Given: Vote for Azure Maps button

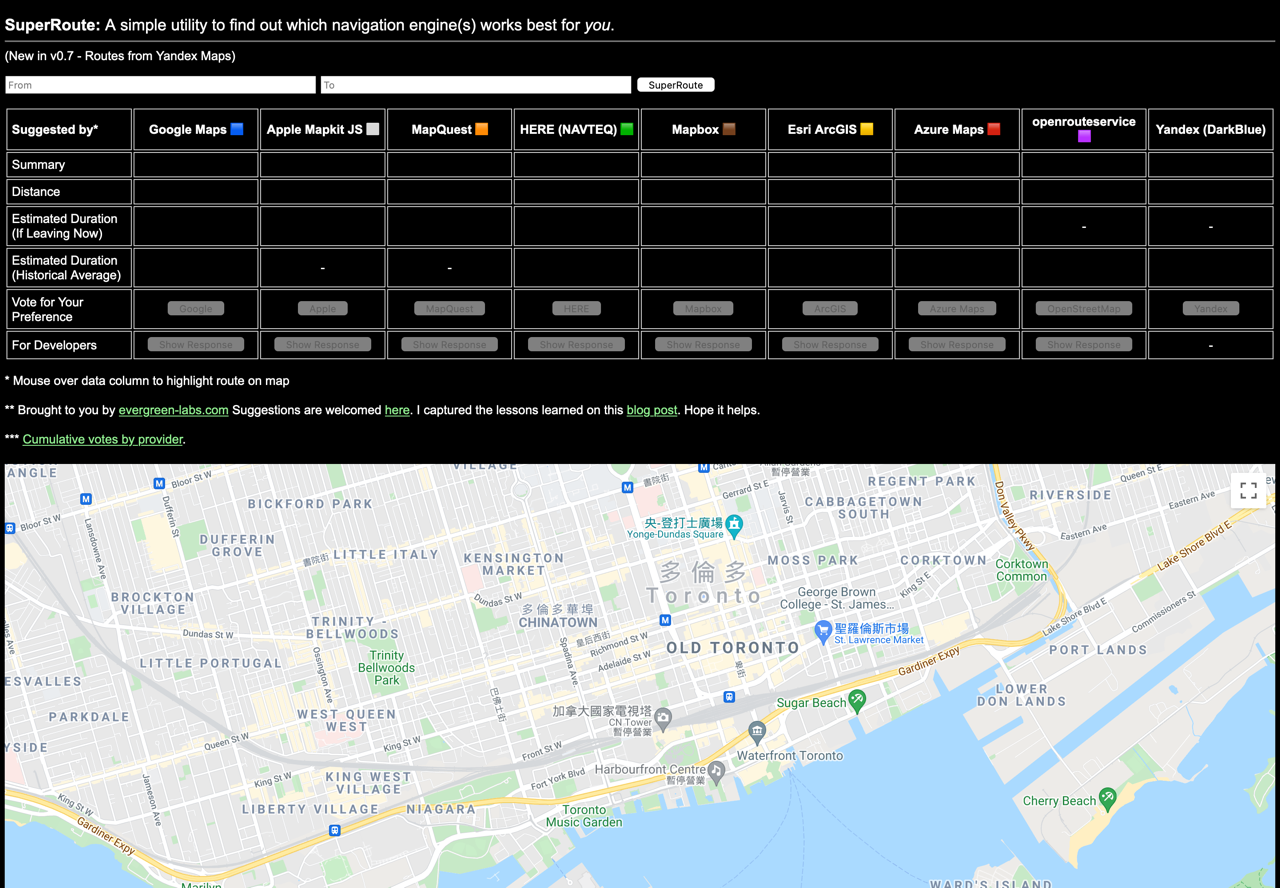Looking at the screenshot, I should click(957, 309).
